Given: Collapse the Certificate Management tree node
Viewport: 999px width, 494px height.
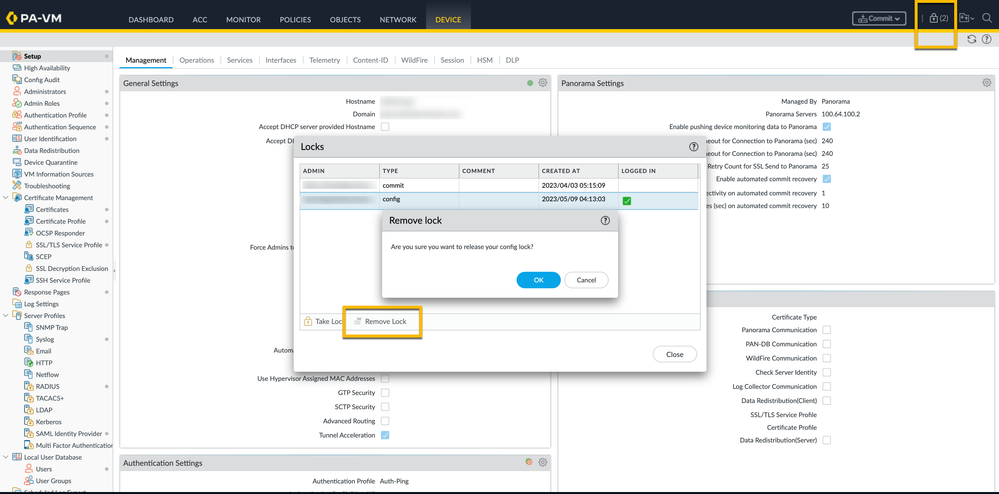Looking at the screenshot, I should [x=6, y=198].
